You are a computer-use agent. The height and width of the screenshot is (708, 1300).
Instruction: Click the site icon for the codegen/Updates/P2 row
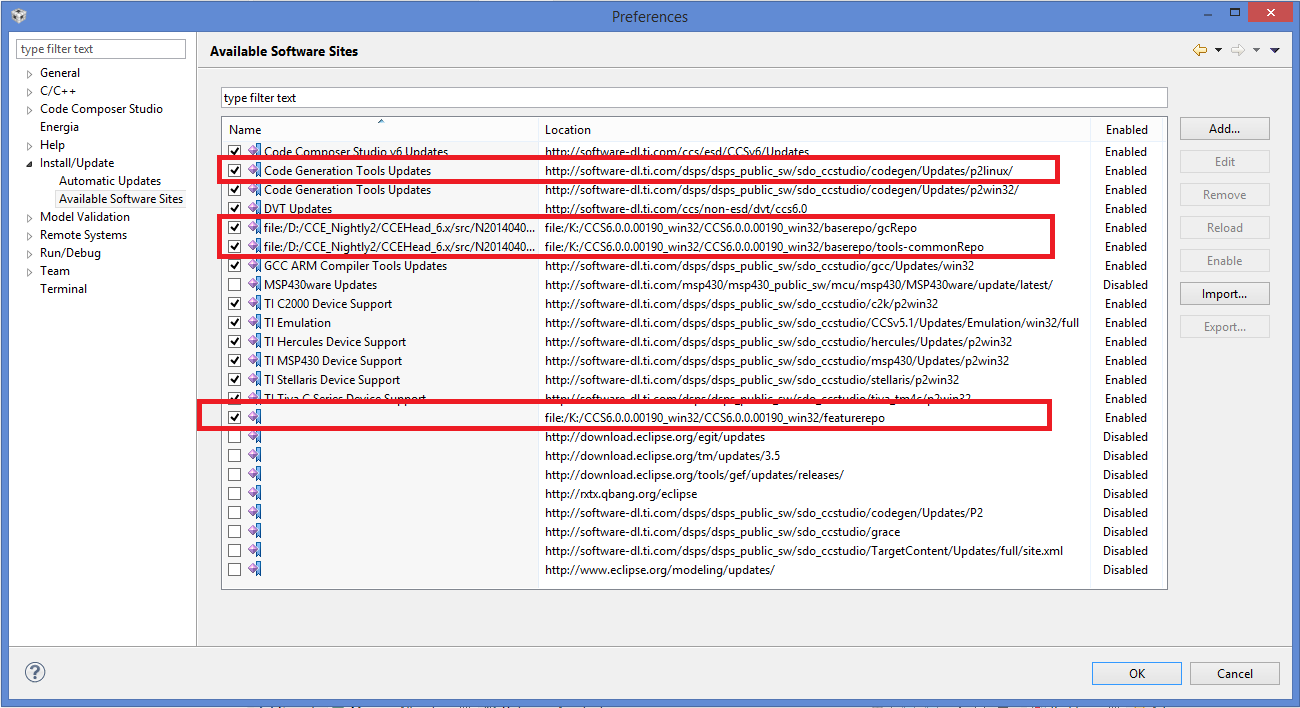[x=254, y=512]
